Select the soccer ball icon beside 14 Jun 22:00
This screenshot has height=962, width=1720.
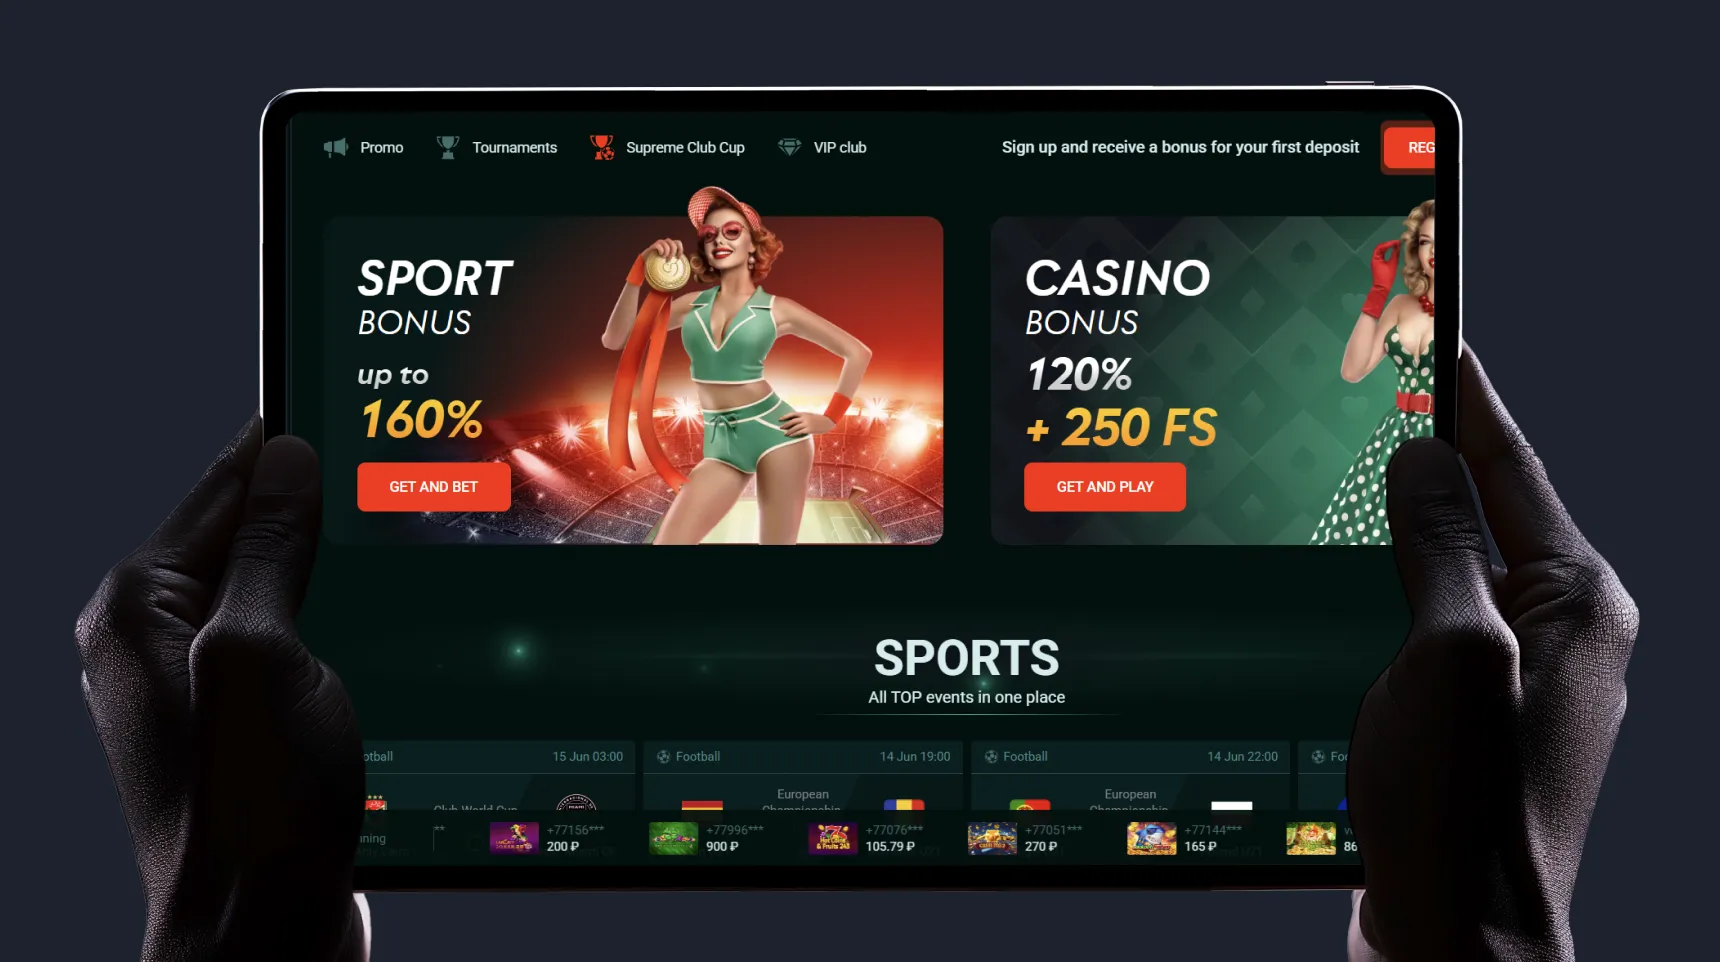[991, 757]
